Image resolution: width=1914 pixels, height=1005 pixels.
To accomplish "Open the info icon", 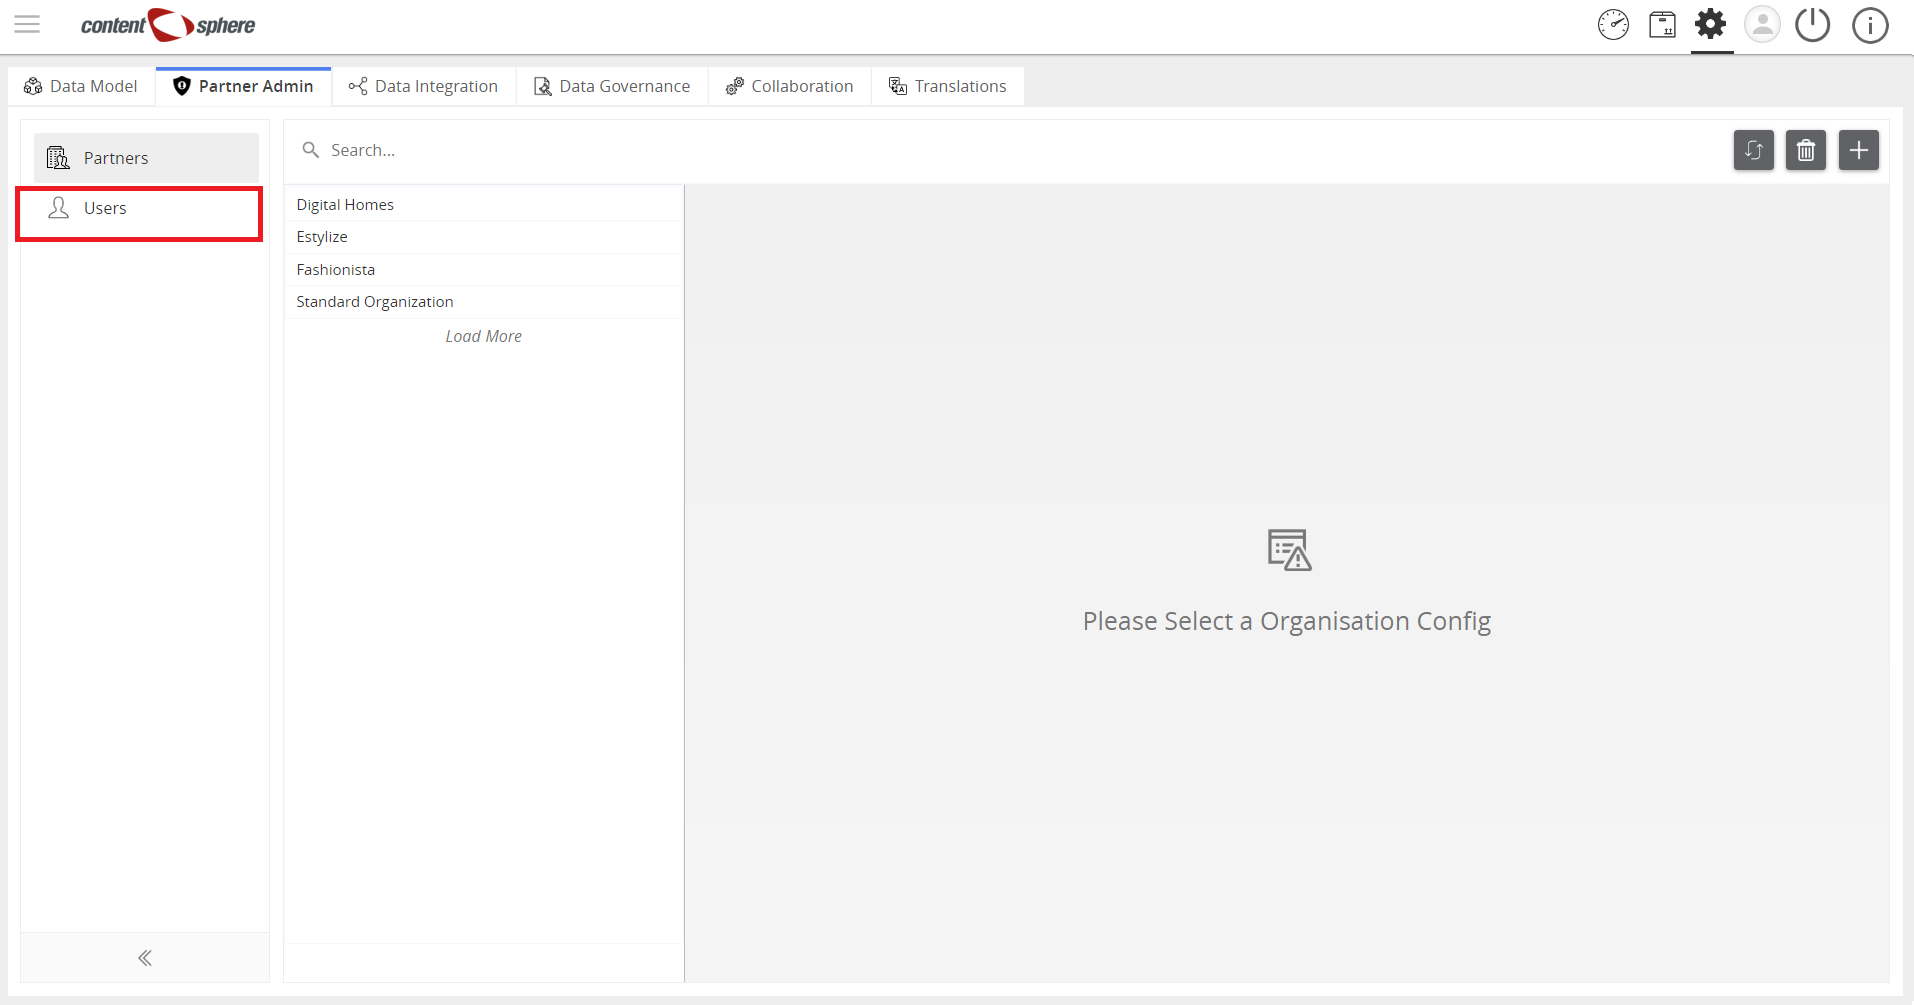I will coord(1870,25).
